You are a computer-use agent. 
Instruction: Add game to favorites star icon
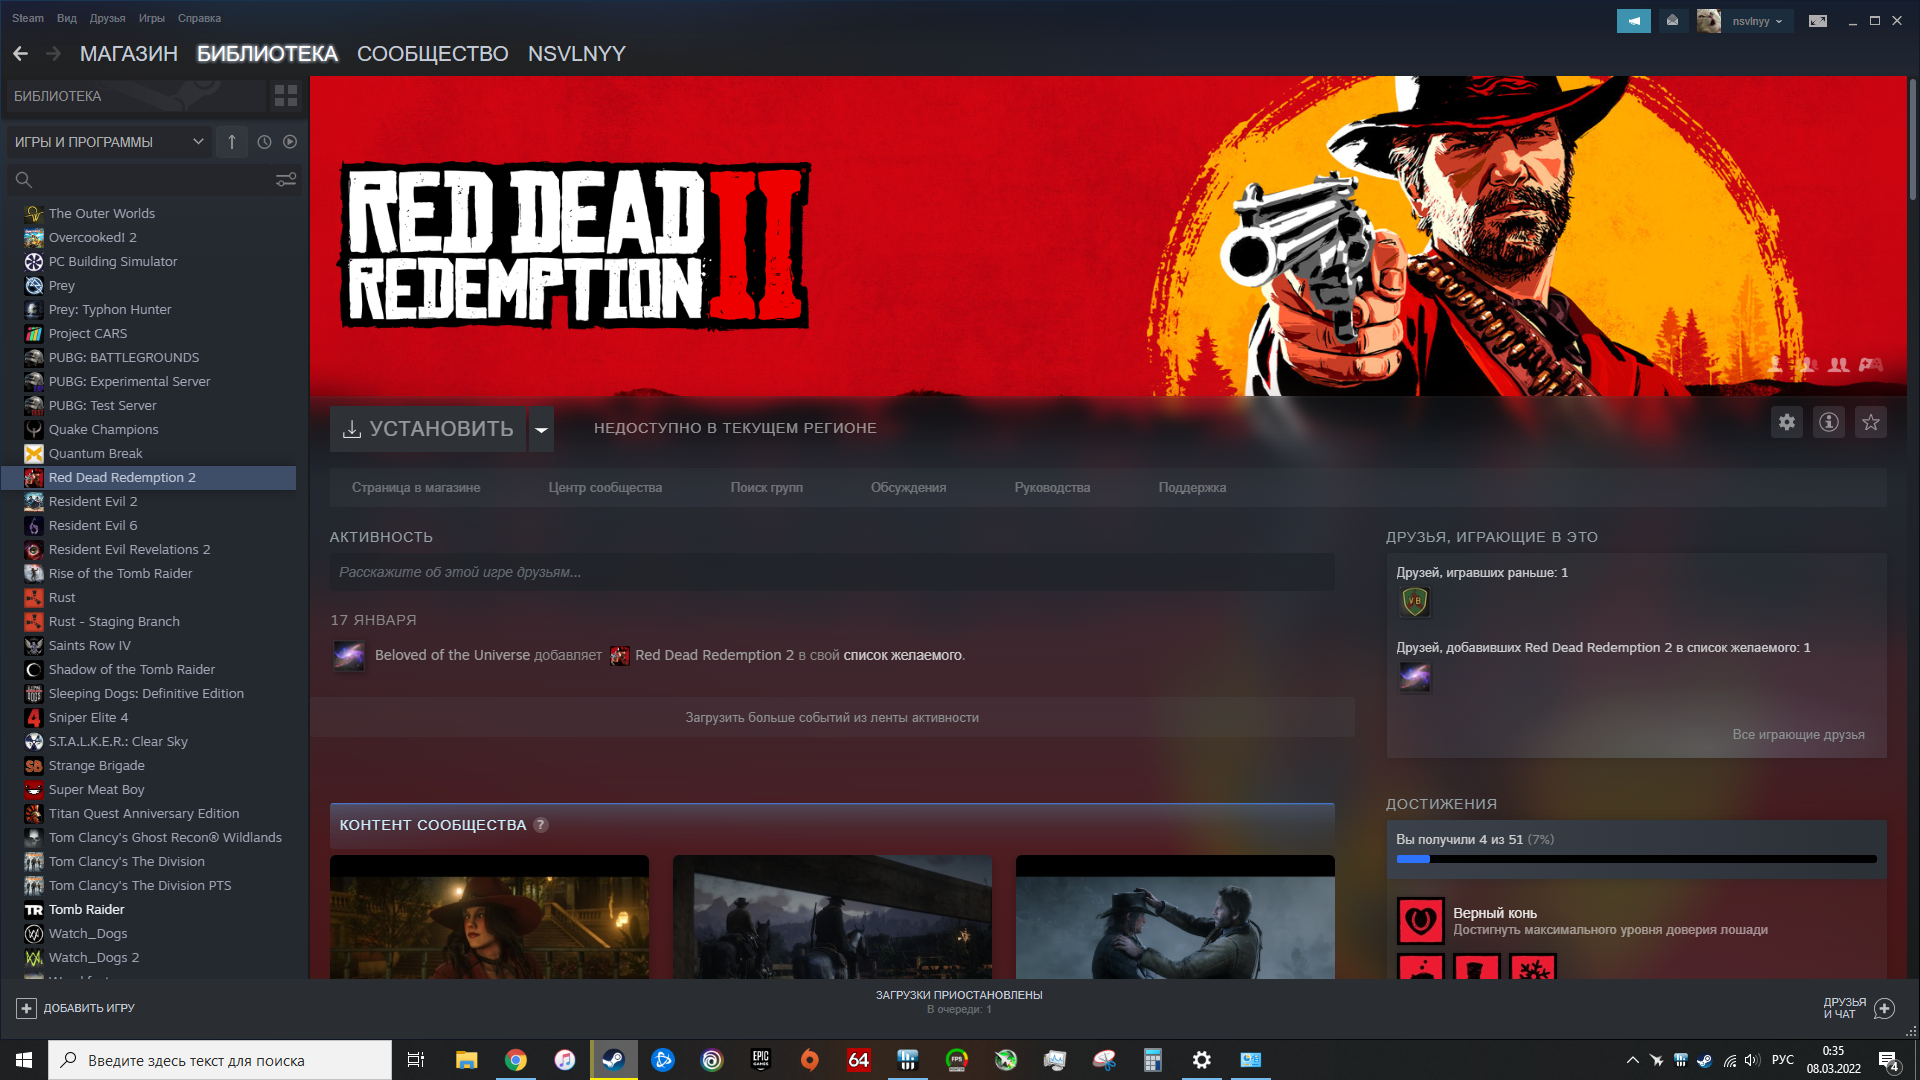[x=1870, y=423]
